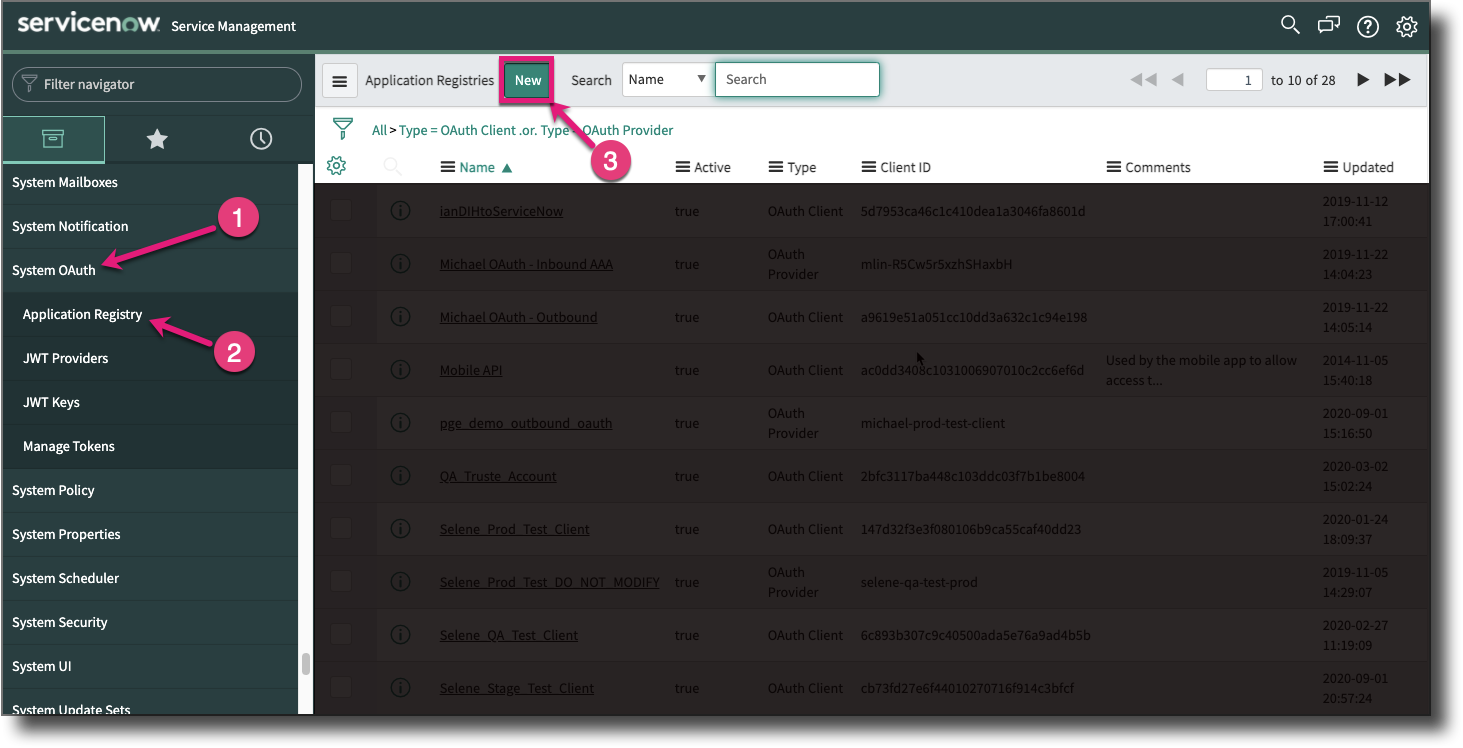Open Connect chat via the conversations icon
Screen dimensions: 1463x748
1328,25
